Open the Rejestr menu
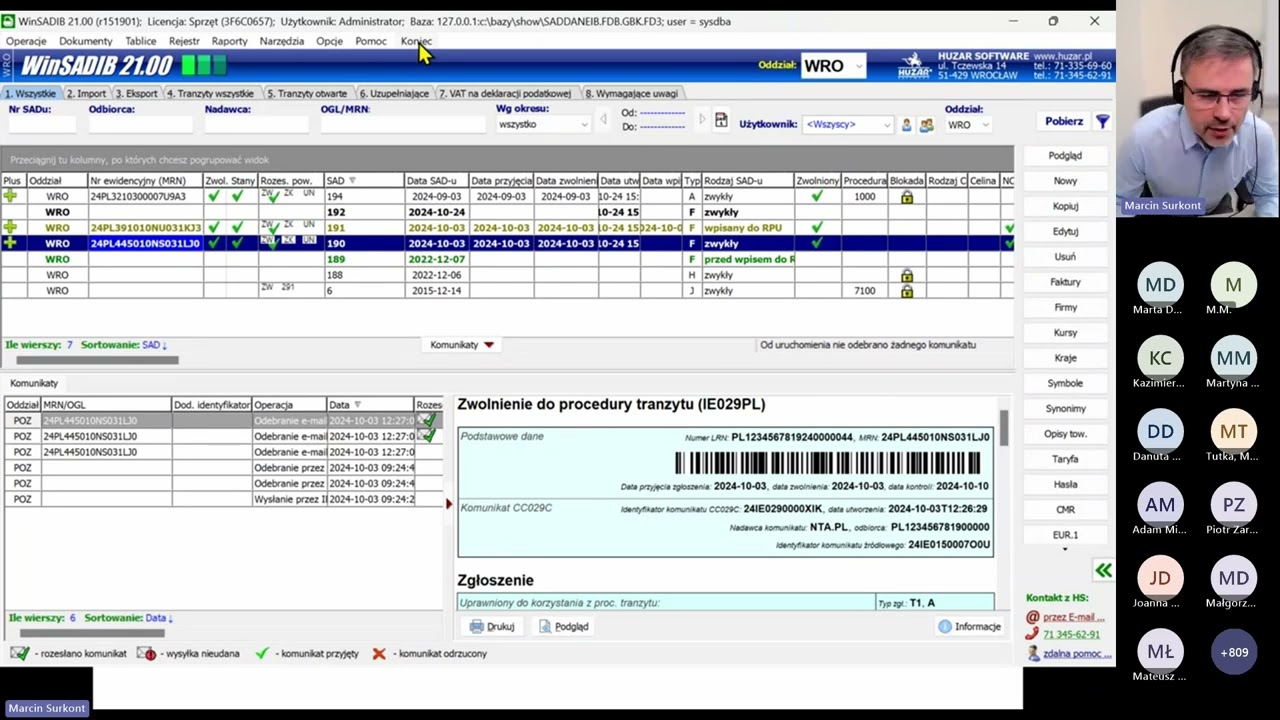This screenshot has width=1280, height=720. [x=184, y=41]
